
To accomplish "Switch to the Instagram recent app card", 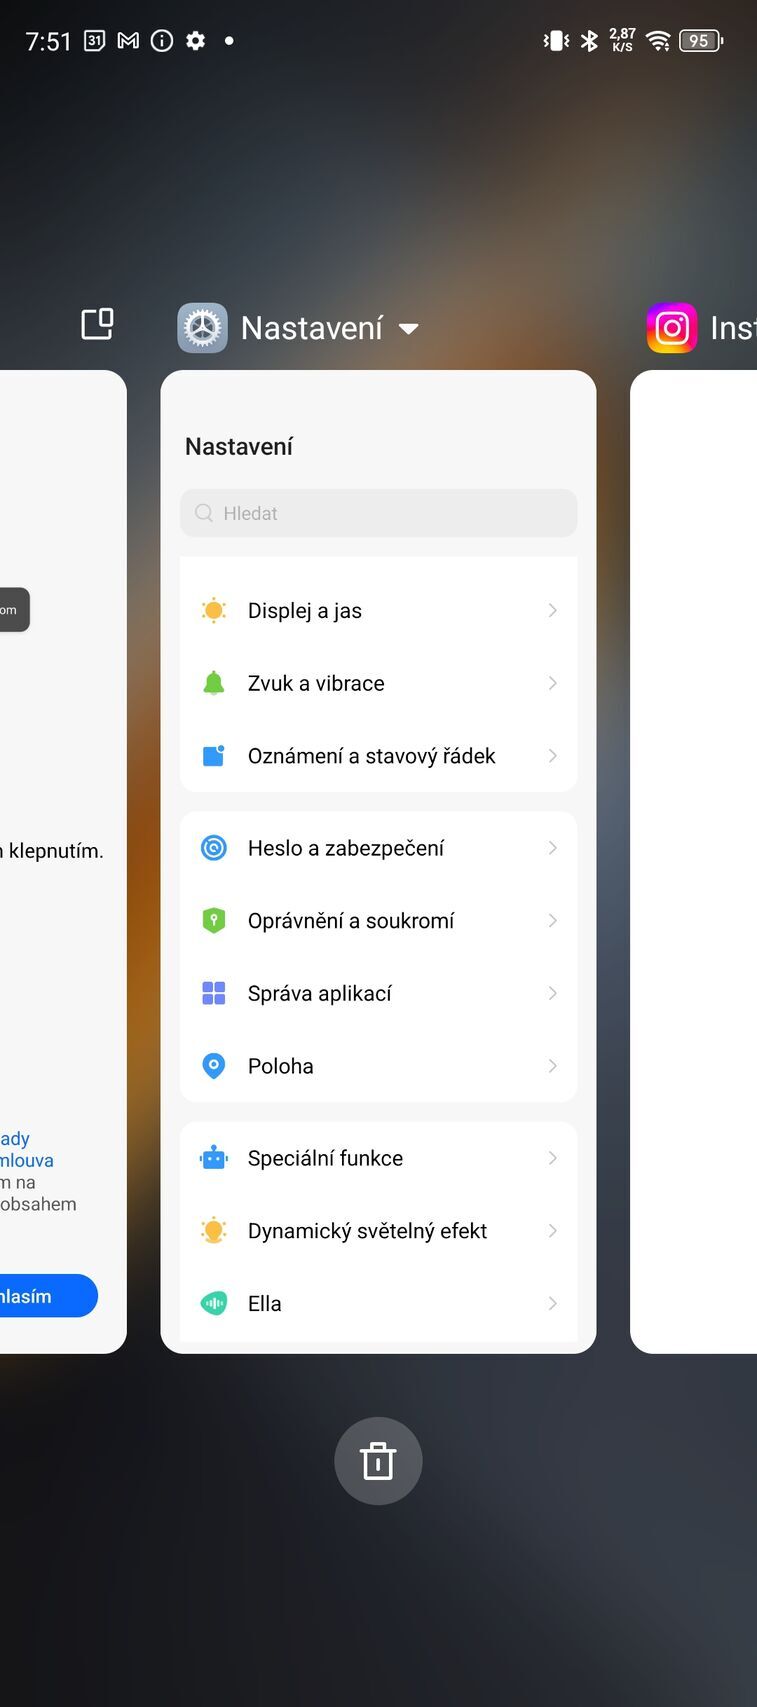I will pos(693,862).
